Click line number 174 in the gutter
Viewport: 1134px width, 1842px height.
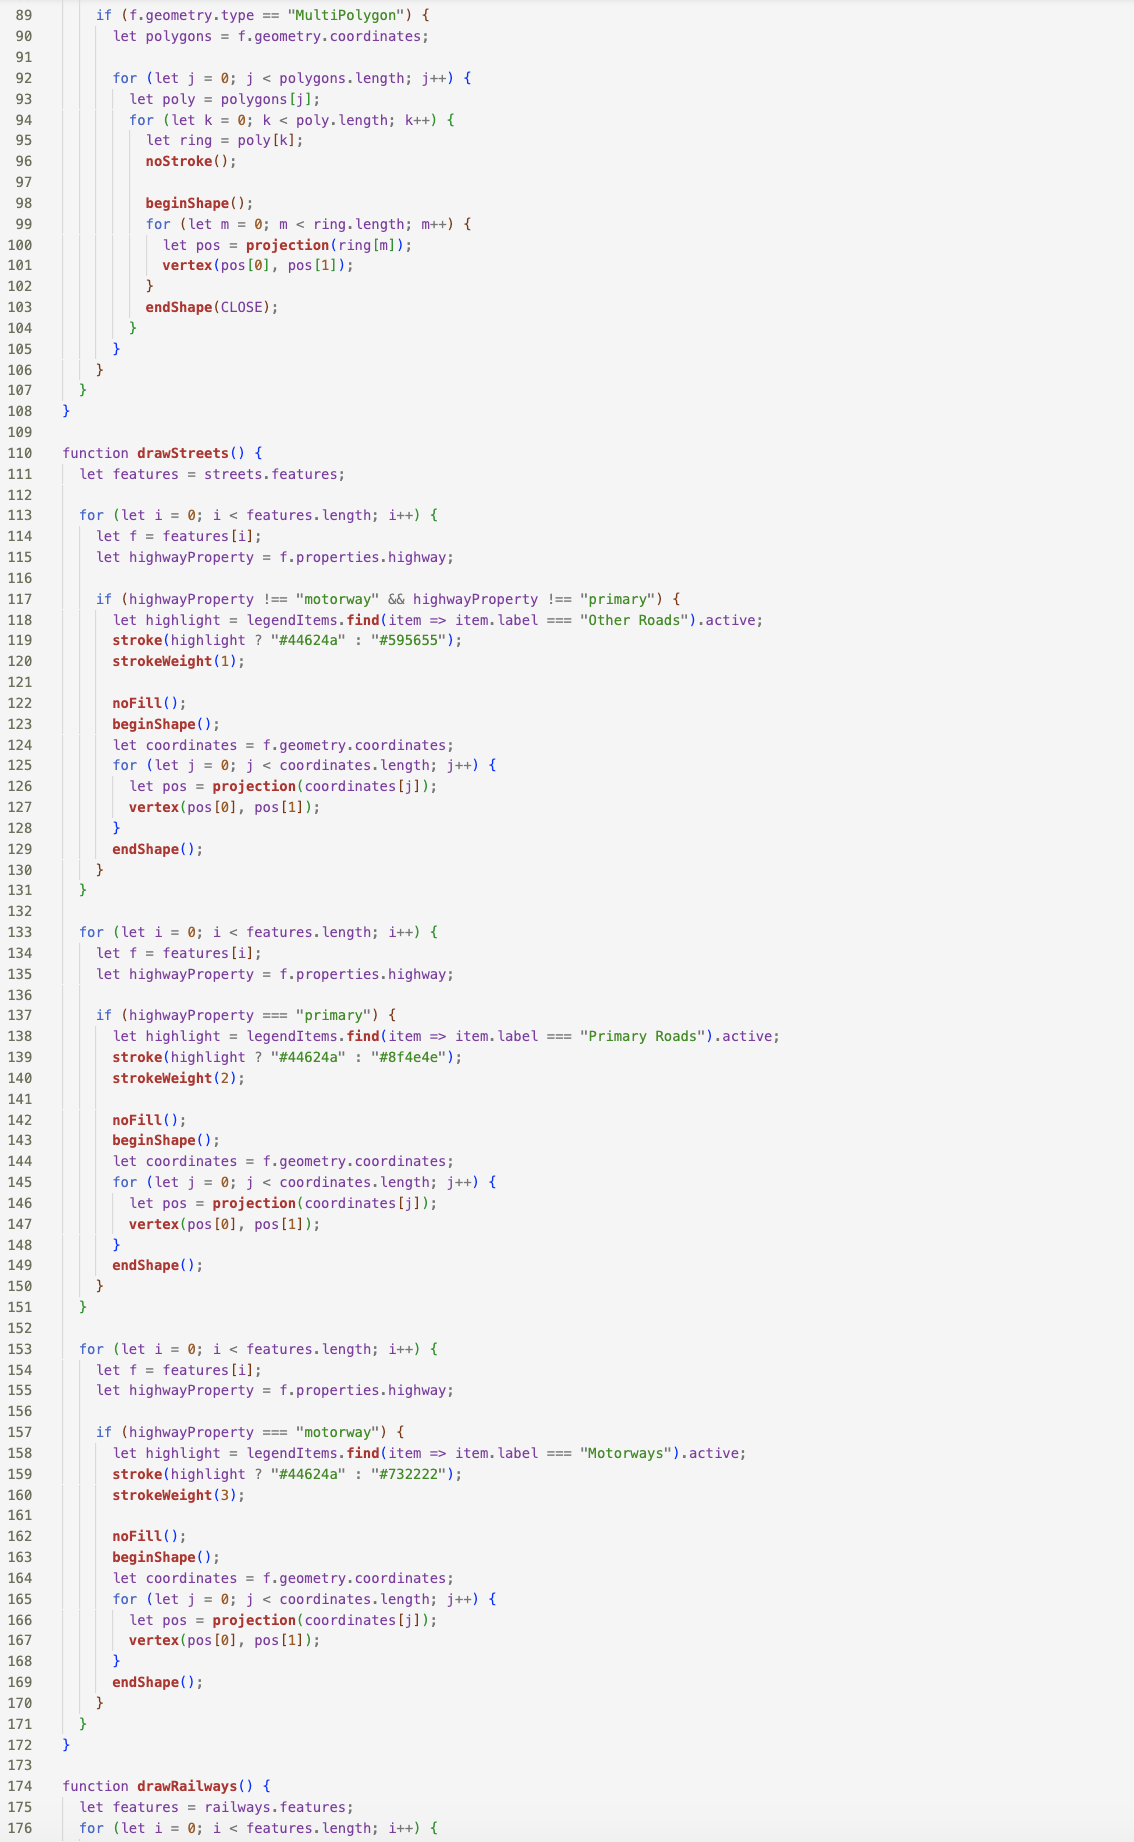pyautogui.click(x=21, y=1786)
